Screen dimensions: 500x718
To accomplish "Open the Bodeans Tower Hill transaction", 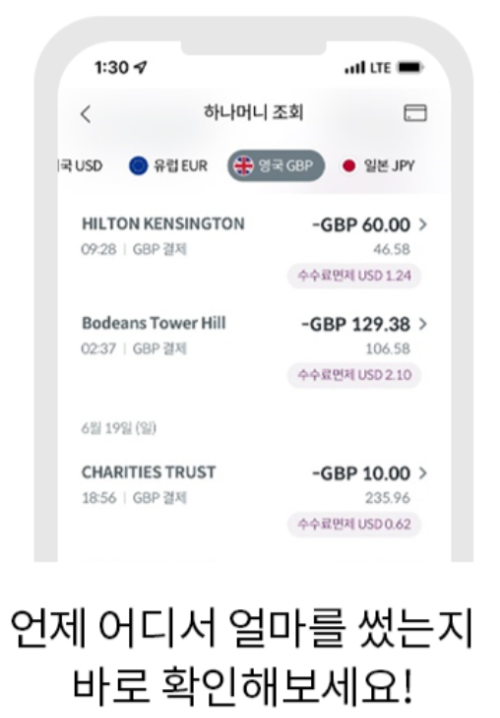I will (x=254, y=349).
